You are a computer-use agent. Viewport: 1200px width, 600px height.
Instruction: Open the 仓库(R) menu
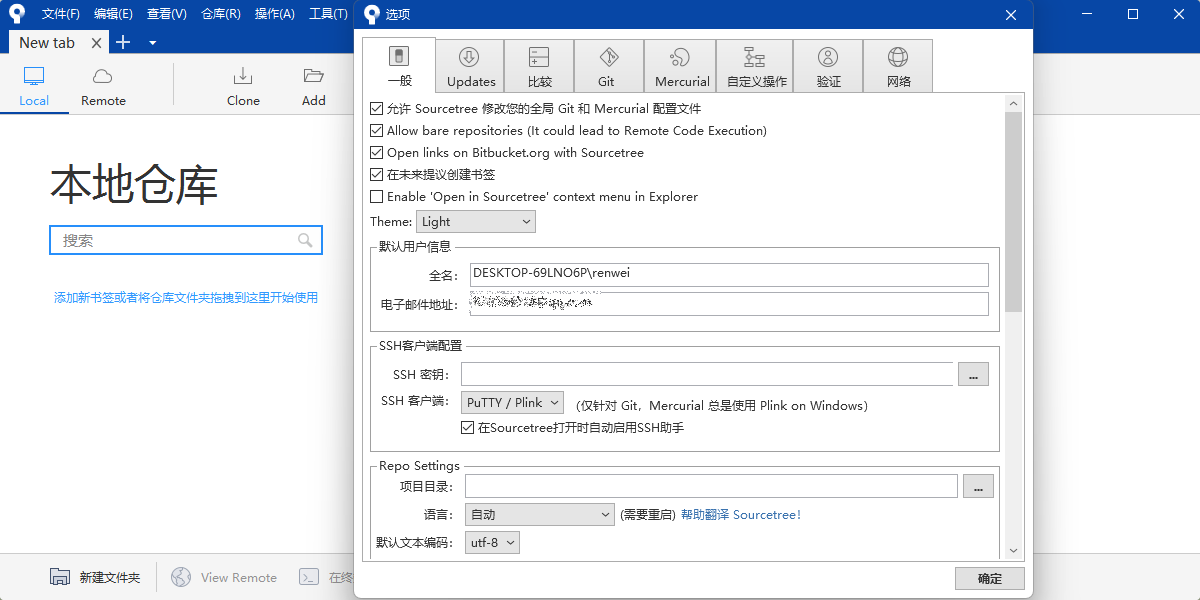pyautogui.click(x=220, y=14)
